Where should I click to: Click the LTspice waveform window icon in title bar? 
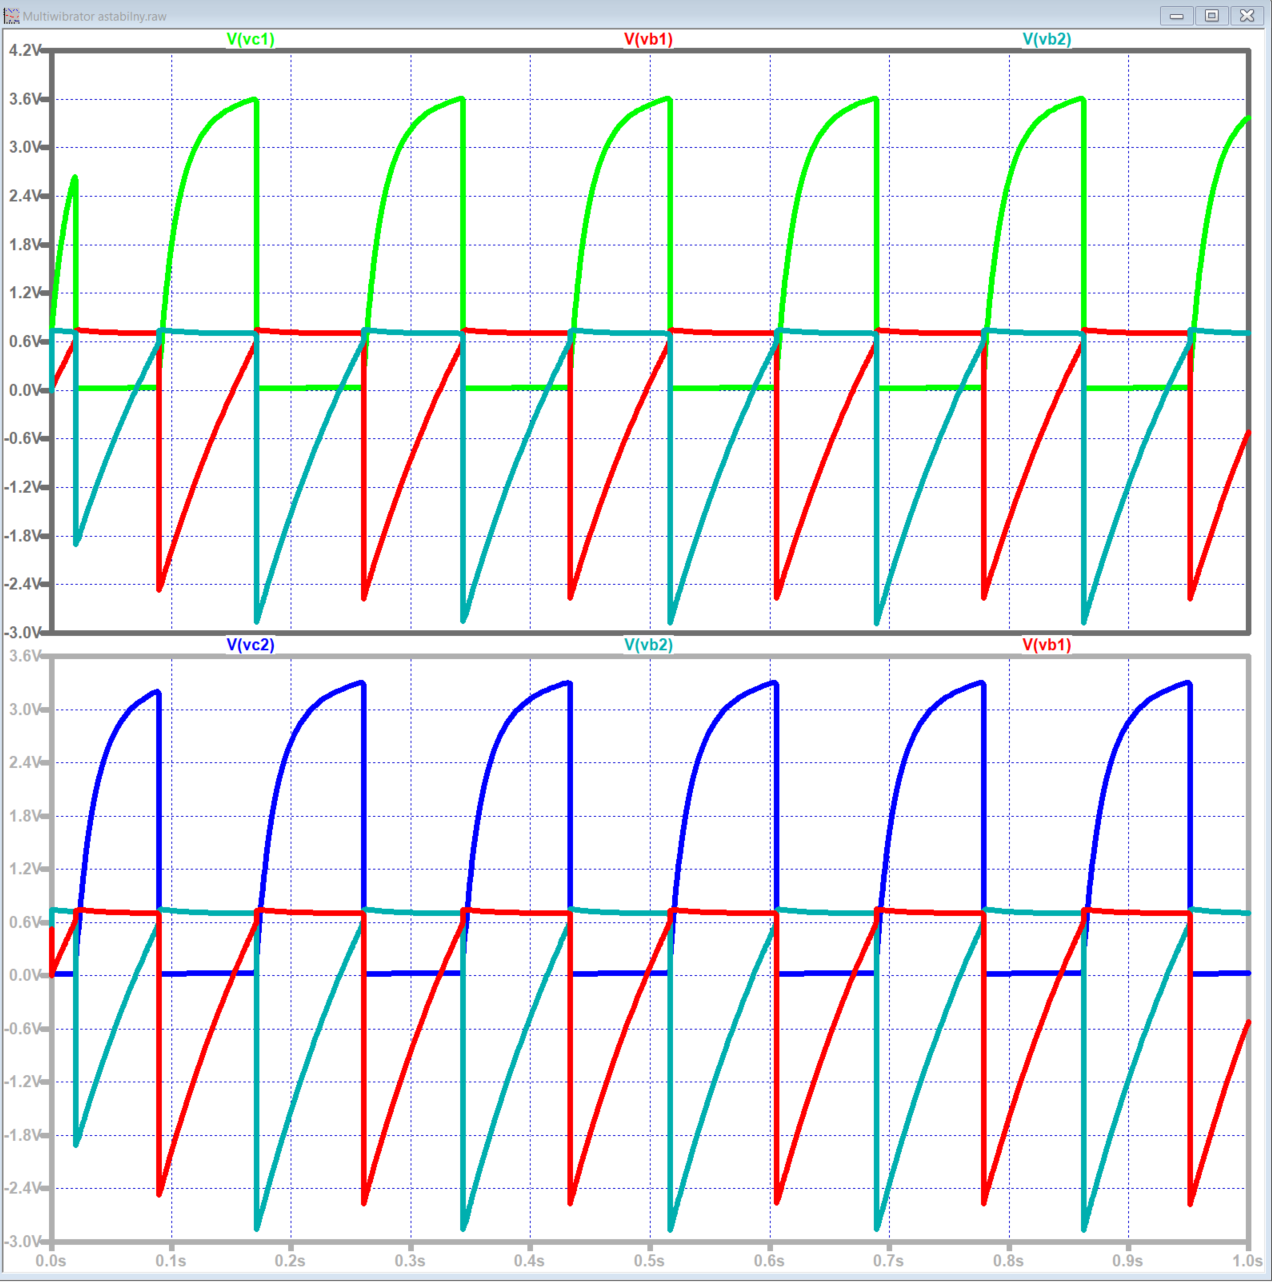12,16
